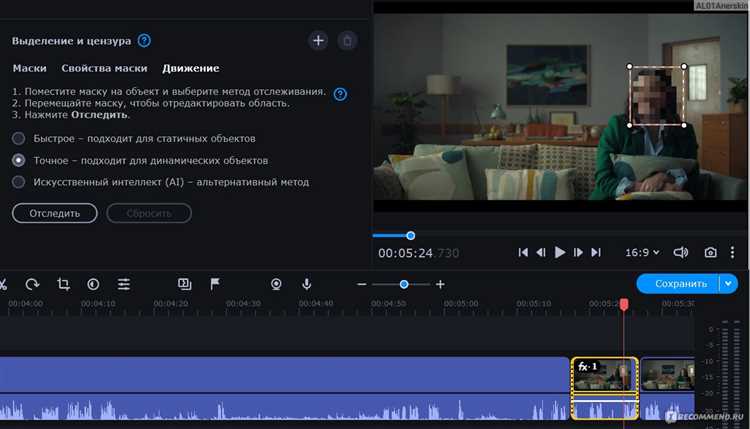Image resolution: width=750 pixels, height=429 pixels.
Task: Record voiceover with microphone icon
Action: click(x=307, y=285)
